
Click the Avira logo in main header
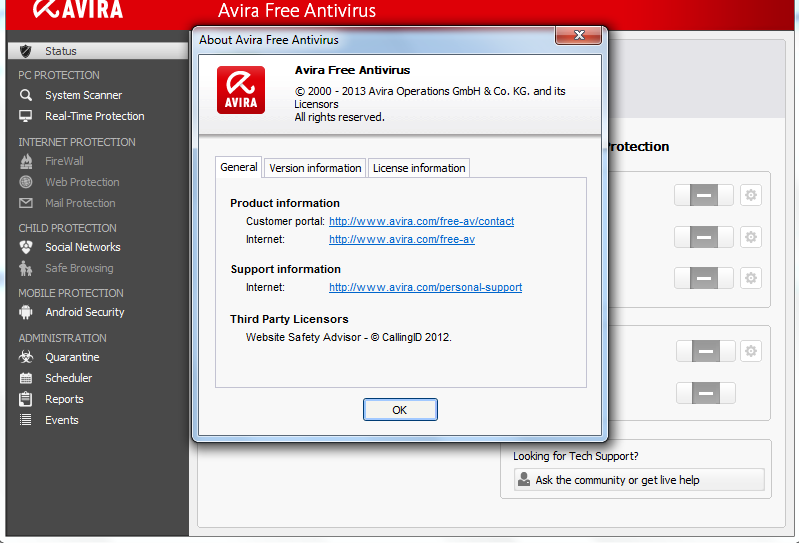pyautogui.click(x=78, y=9)
